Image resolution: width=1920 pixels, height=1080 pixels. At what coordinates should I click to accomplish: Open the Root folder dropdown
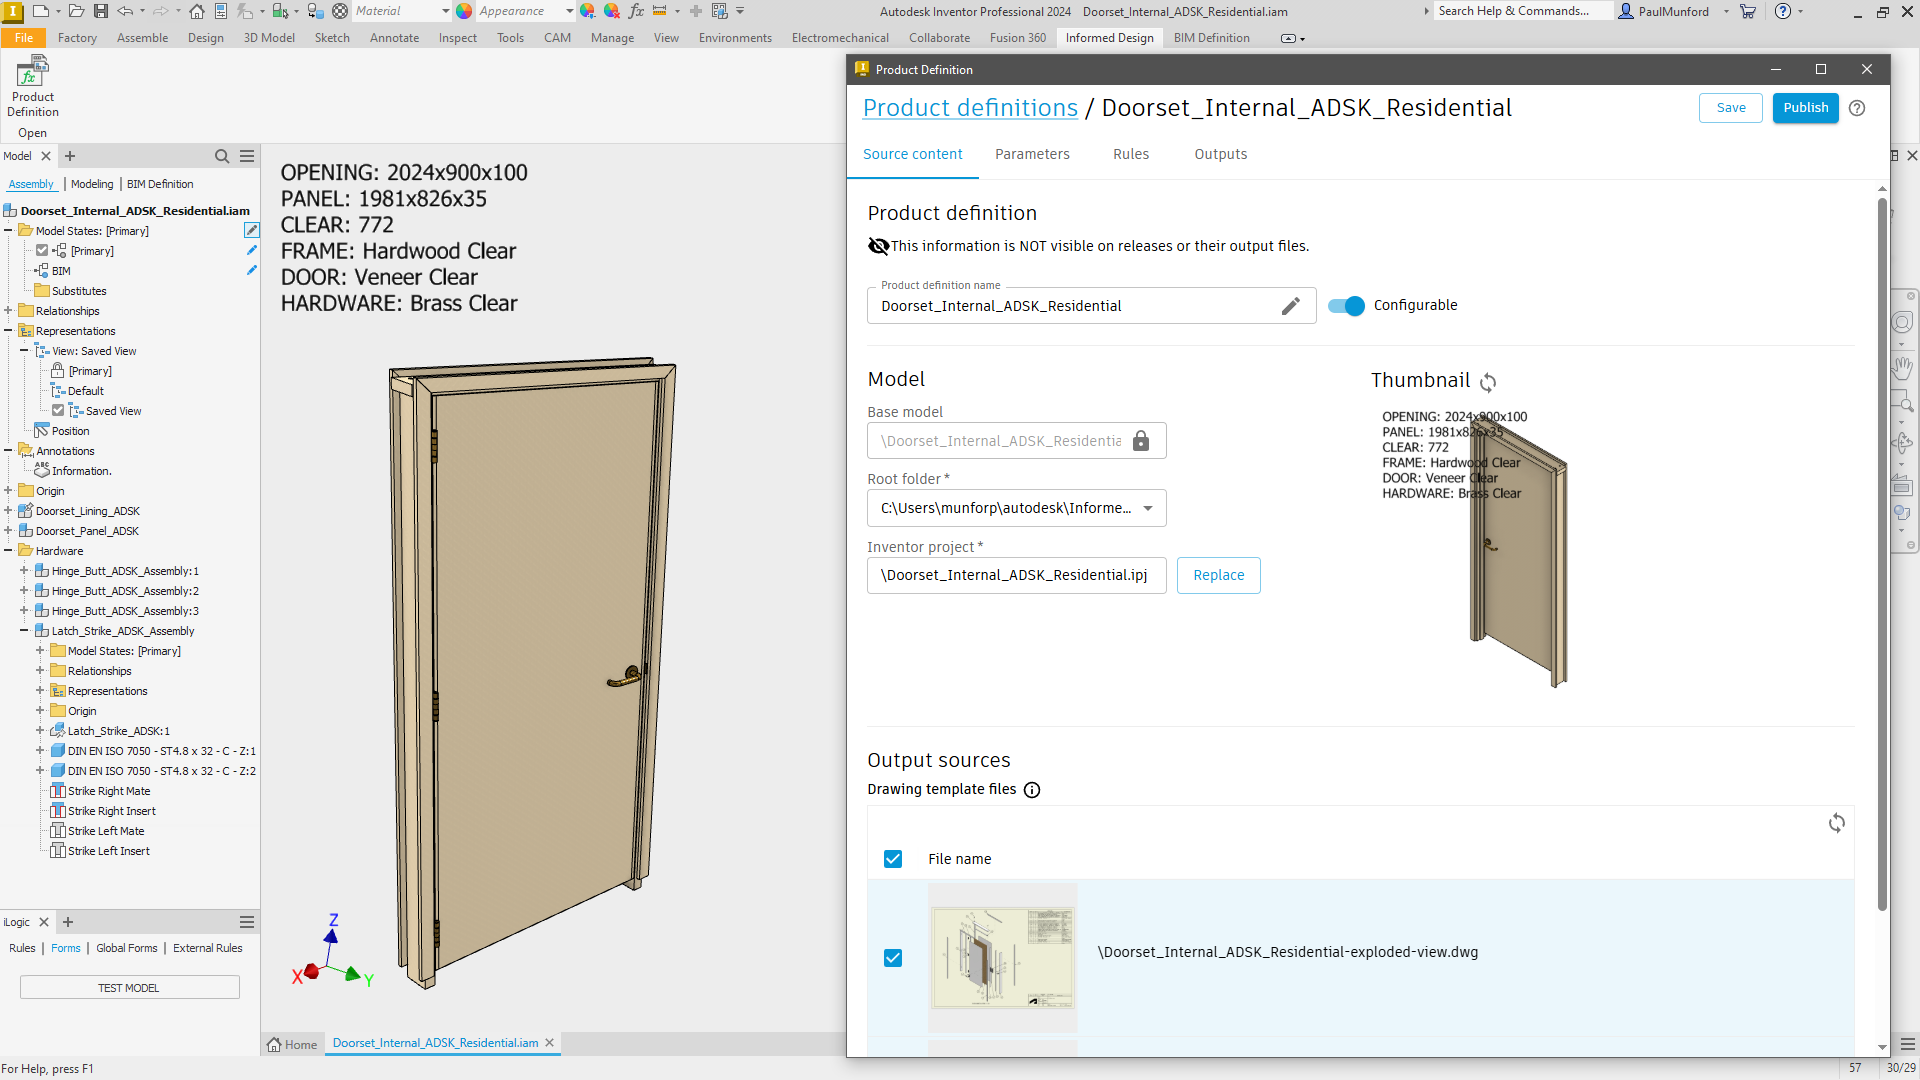1148,508
